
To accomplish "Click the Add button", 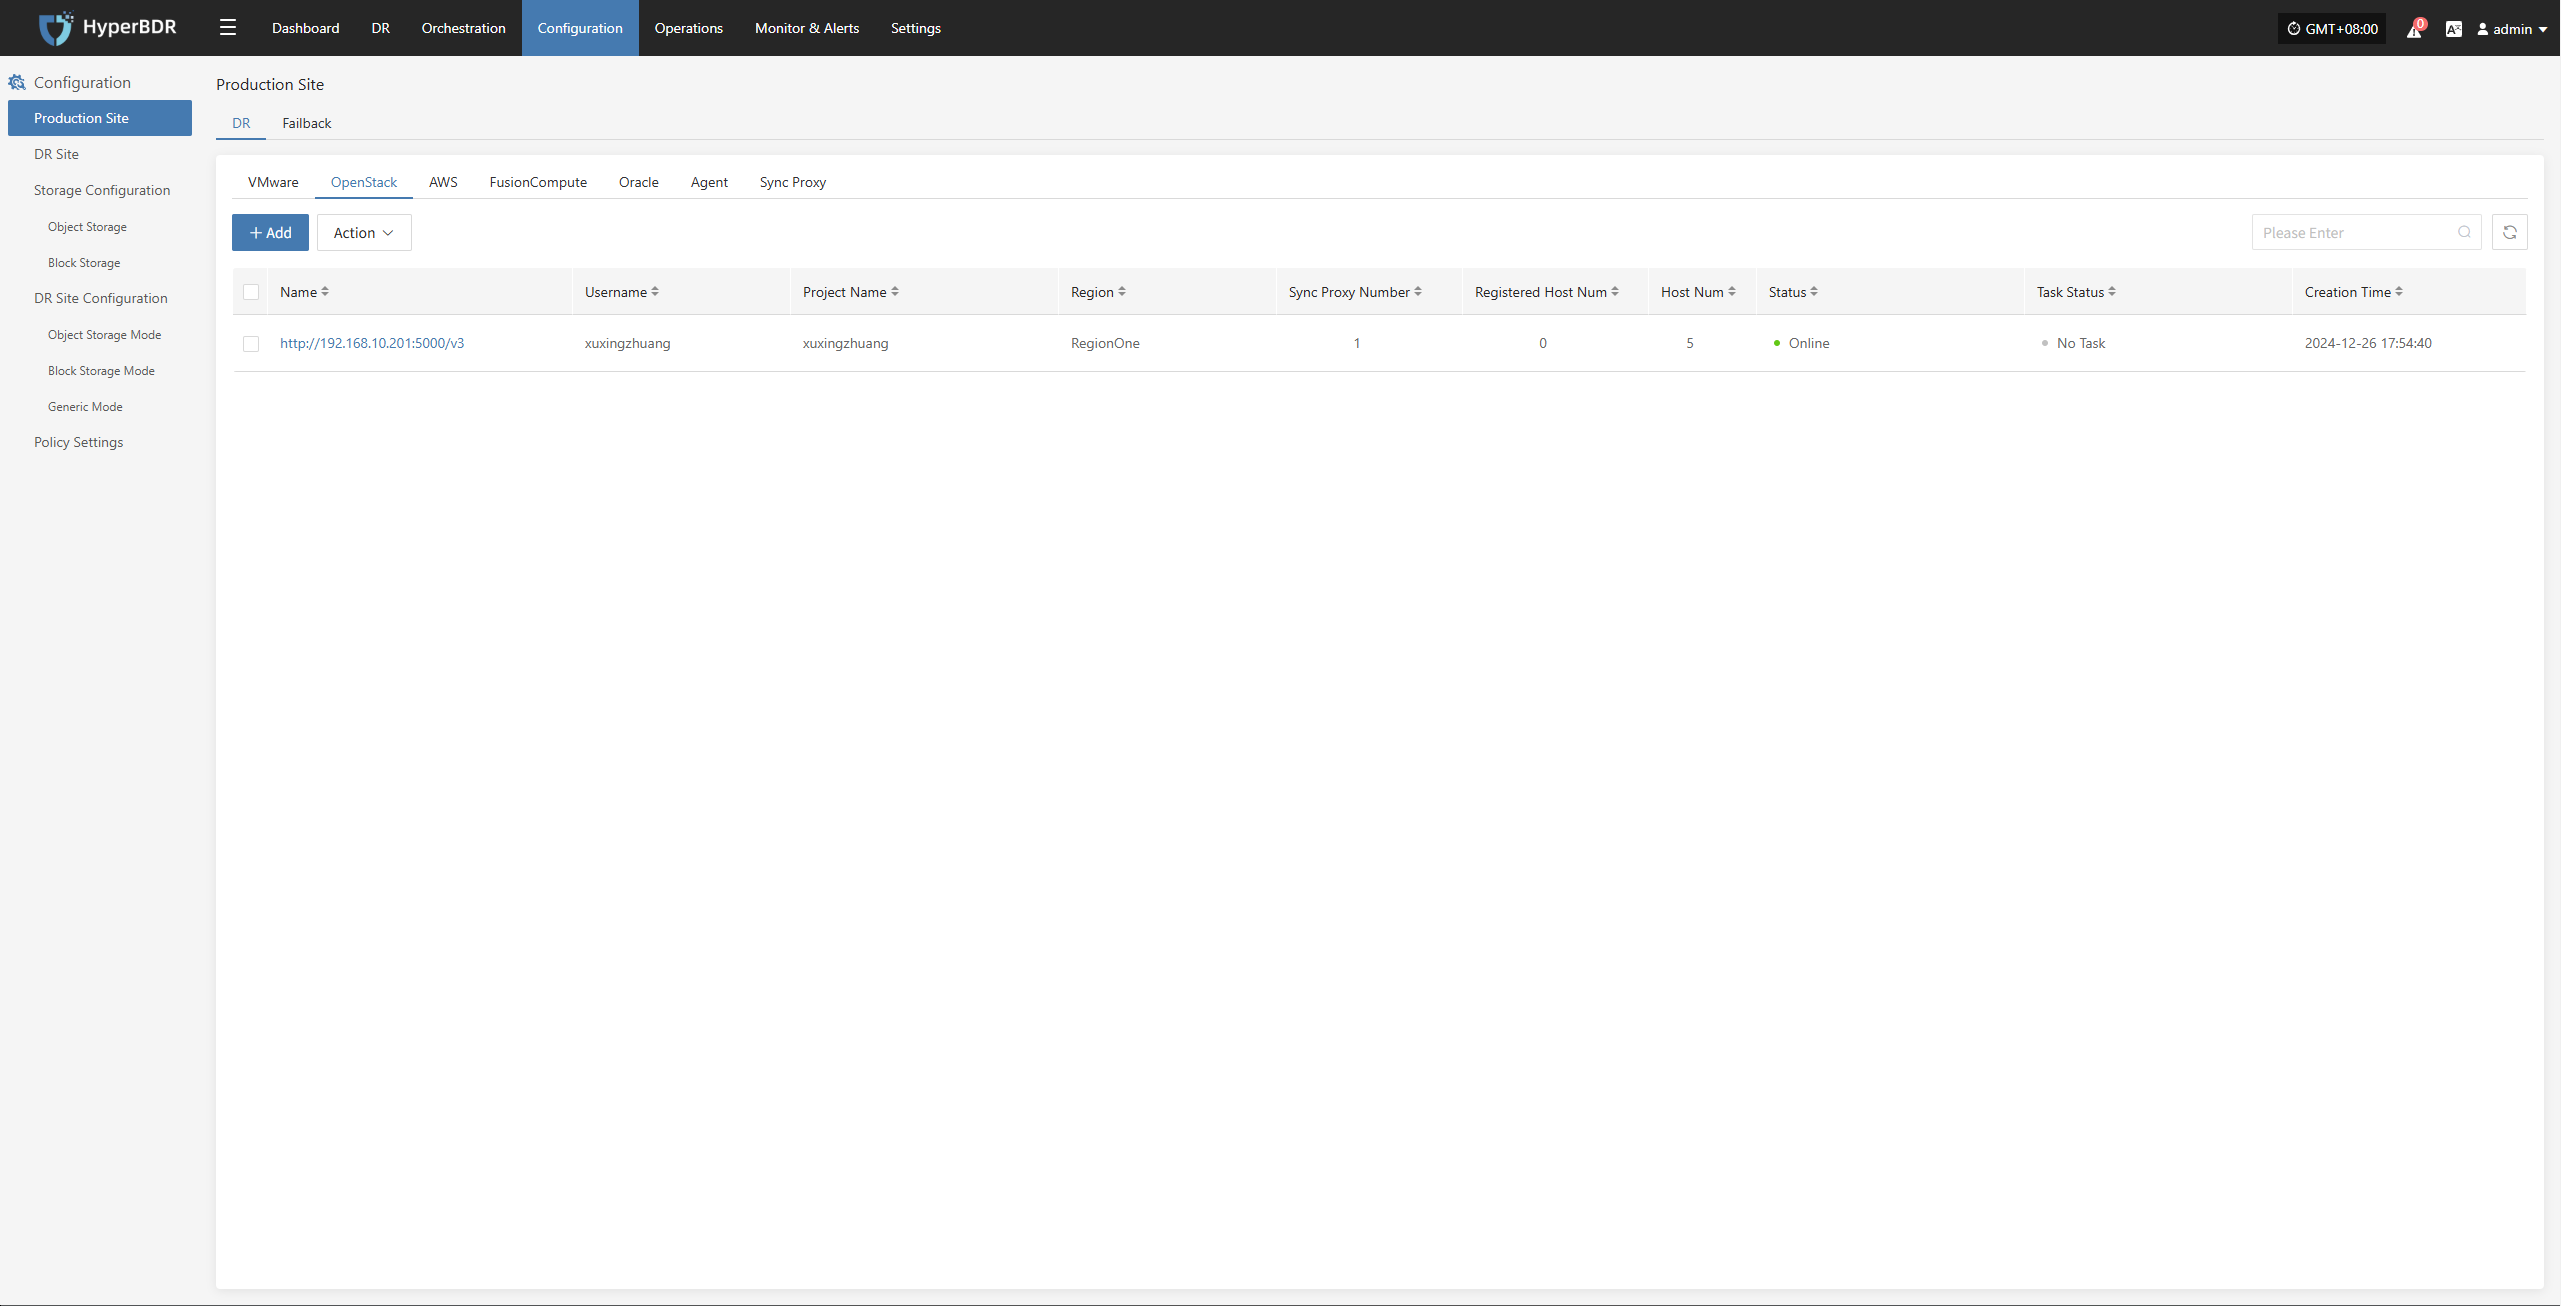I will (270, 233).
